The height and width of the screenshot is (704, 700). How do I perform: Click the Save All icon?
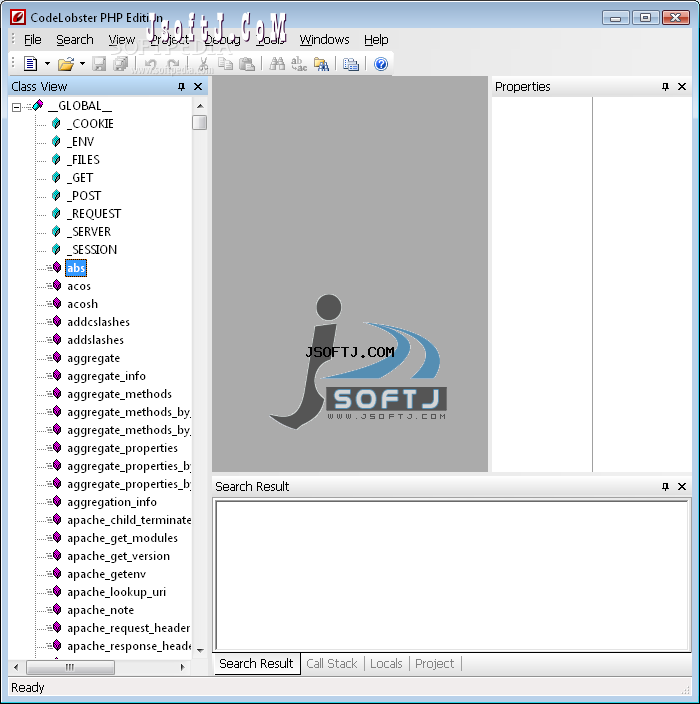tap(120, 64)
